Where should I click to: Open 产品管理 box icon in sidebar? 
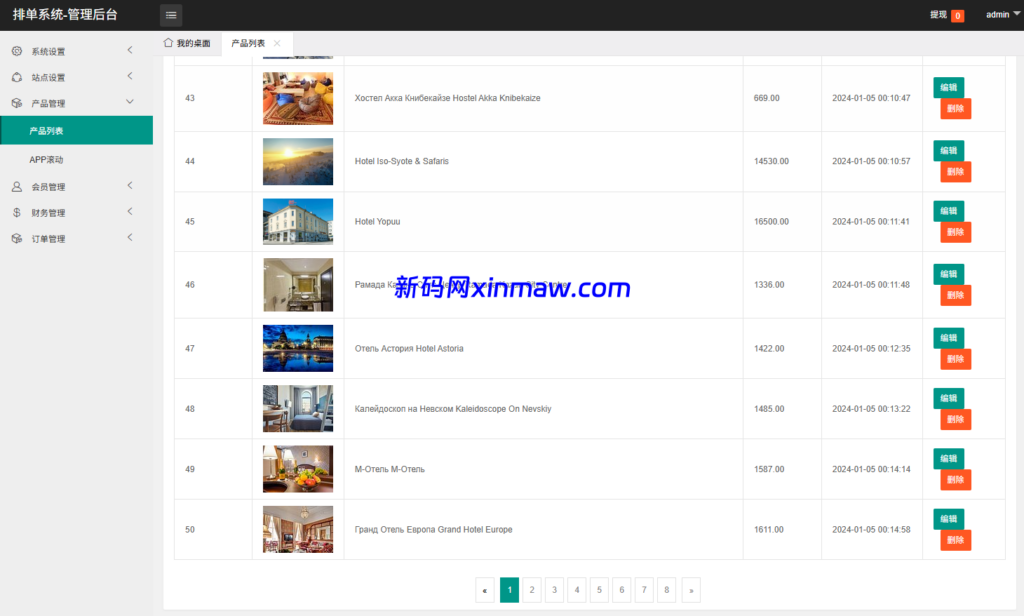tap(17, 102)
